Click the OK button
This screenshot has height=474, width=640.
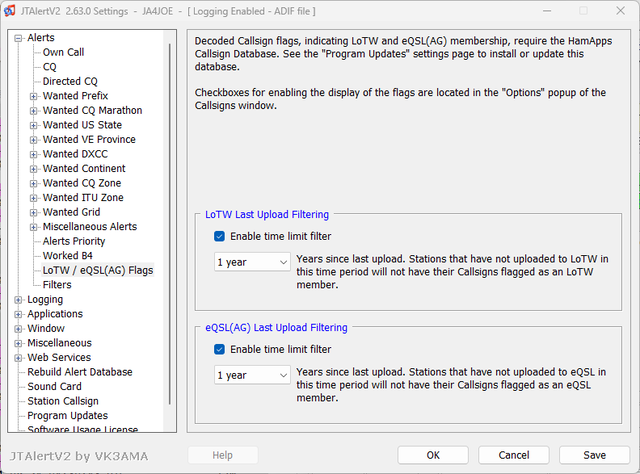click(433, 455)
